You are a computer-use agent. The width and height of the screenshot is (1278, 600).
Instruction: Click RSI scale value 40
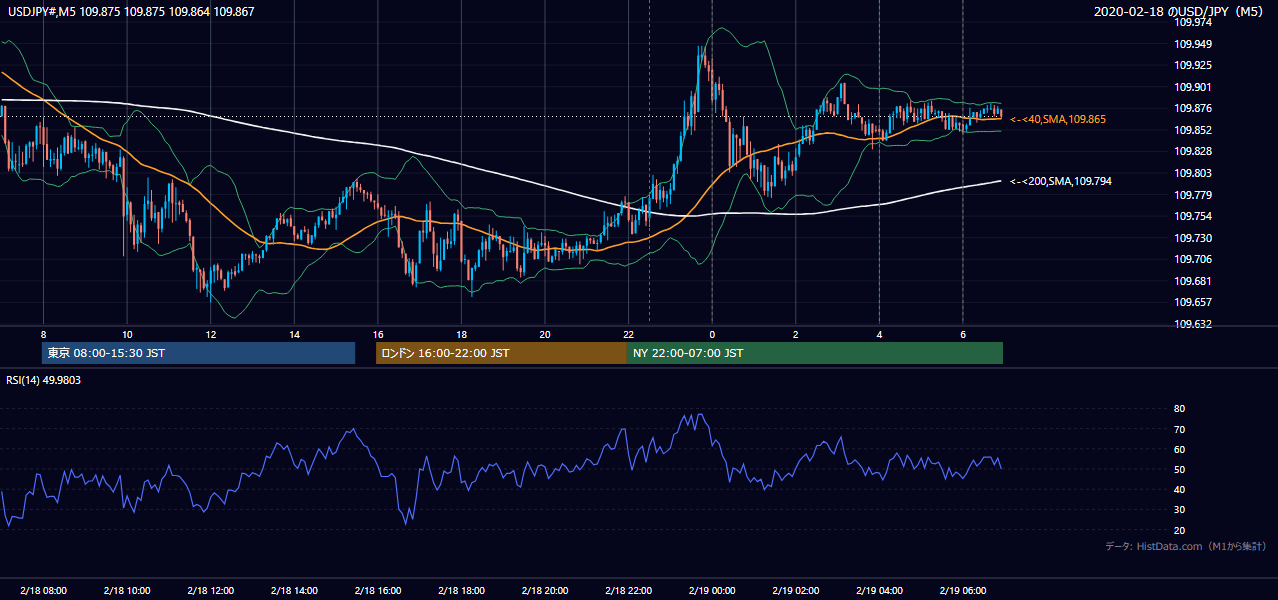[1180, 490]
